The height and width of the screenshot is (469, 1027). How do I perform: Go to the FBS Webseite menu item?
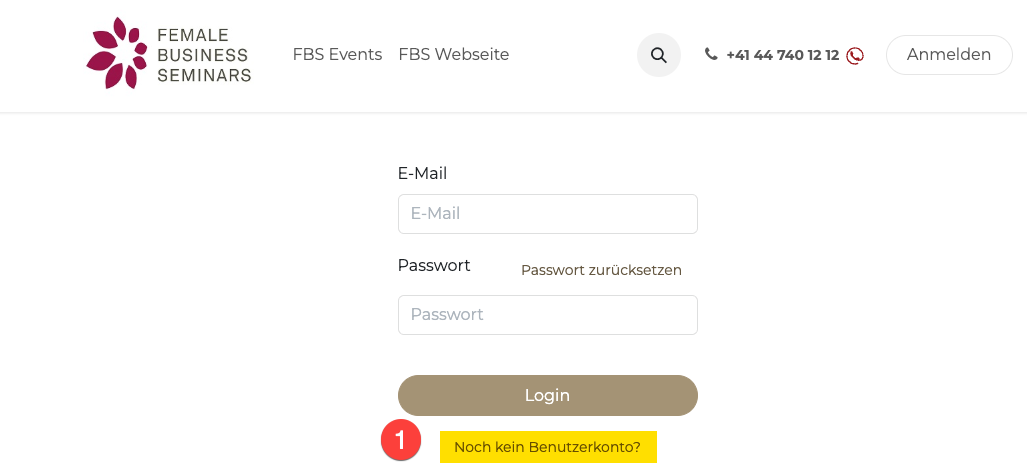[x=454, y=55]
